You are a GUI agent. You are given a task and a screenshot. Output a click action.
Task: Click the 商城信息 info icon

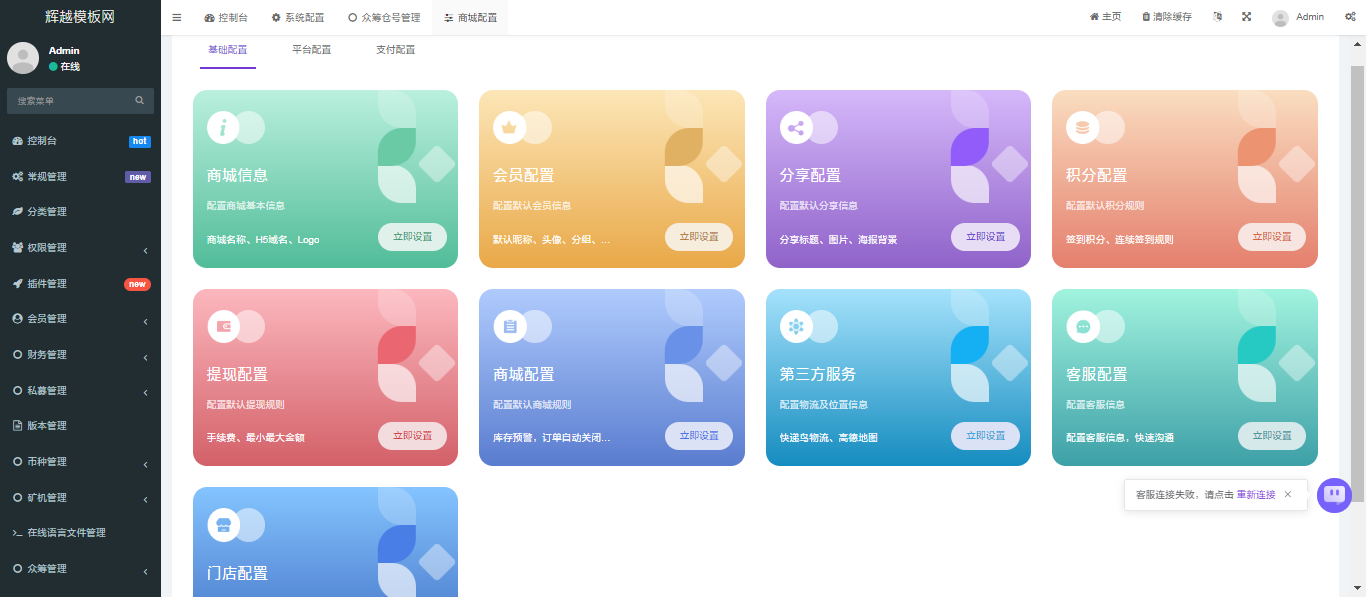pos(223,127)
